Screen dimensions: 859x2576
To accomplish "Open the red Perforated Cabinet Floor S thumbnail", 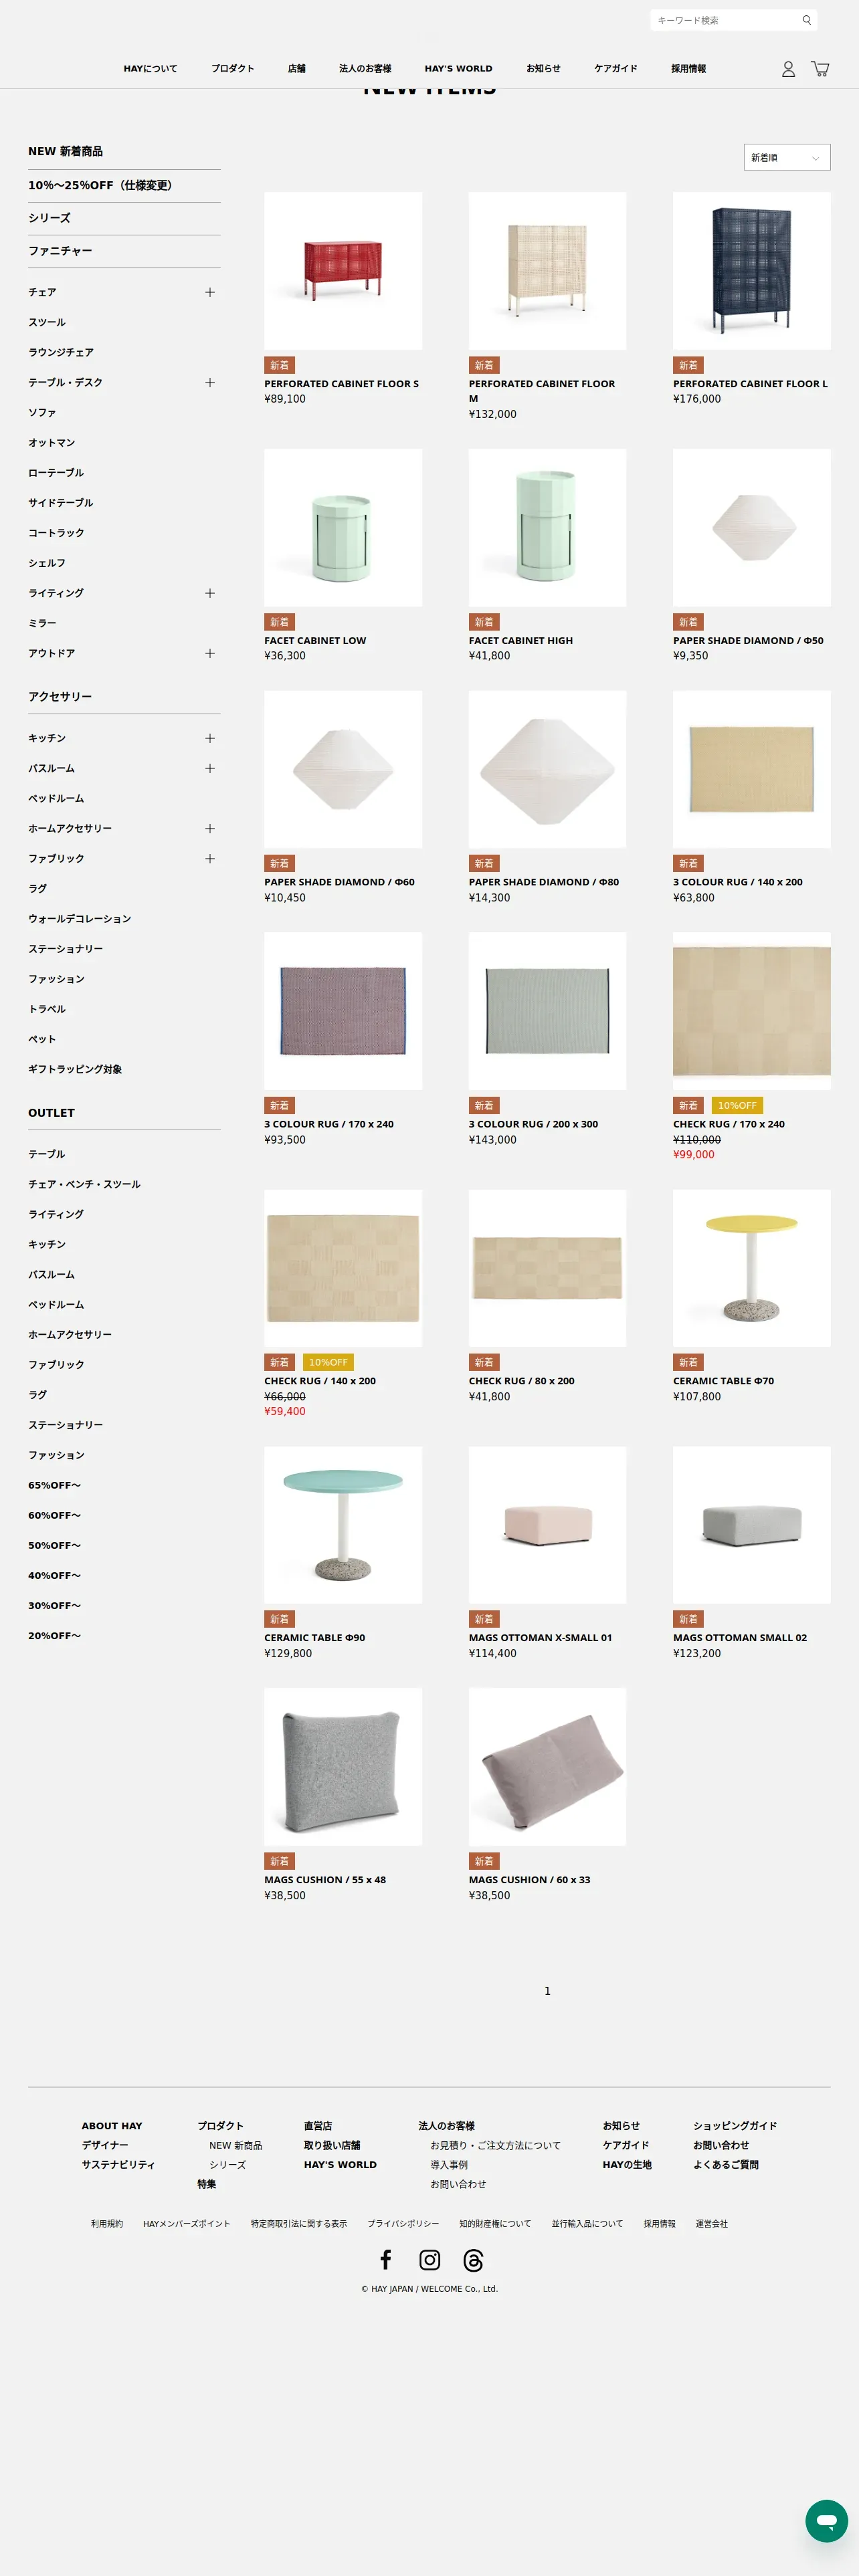I will (x=343, y=271).
